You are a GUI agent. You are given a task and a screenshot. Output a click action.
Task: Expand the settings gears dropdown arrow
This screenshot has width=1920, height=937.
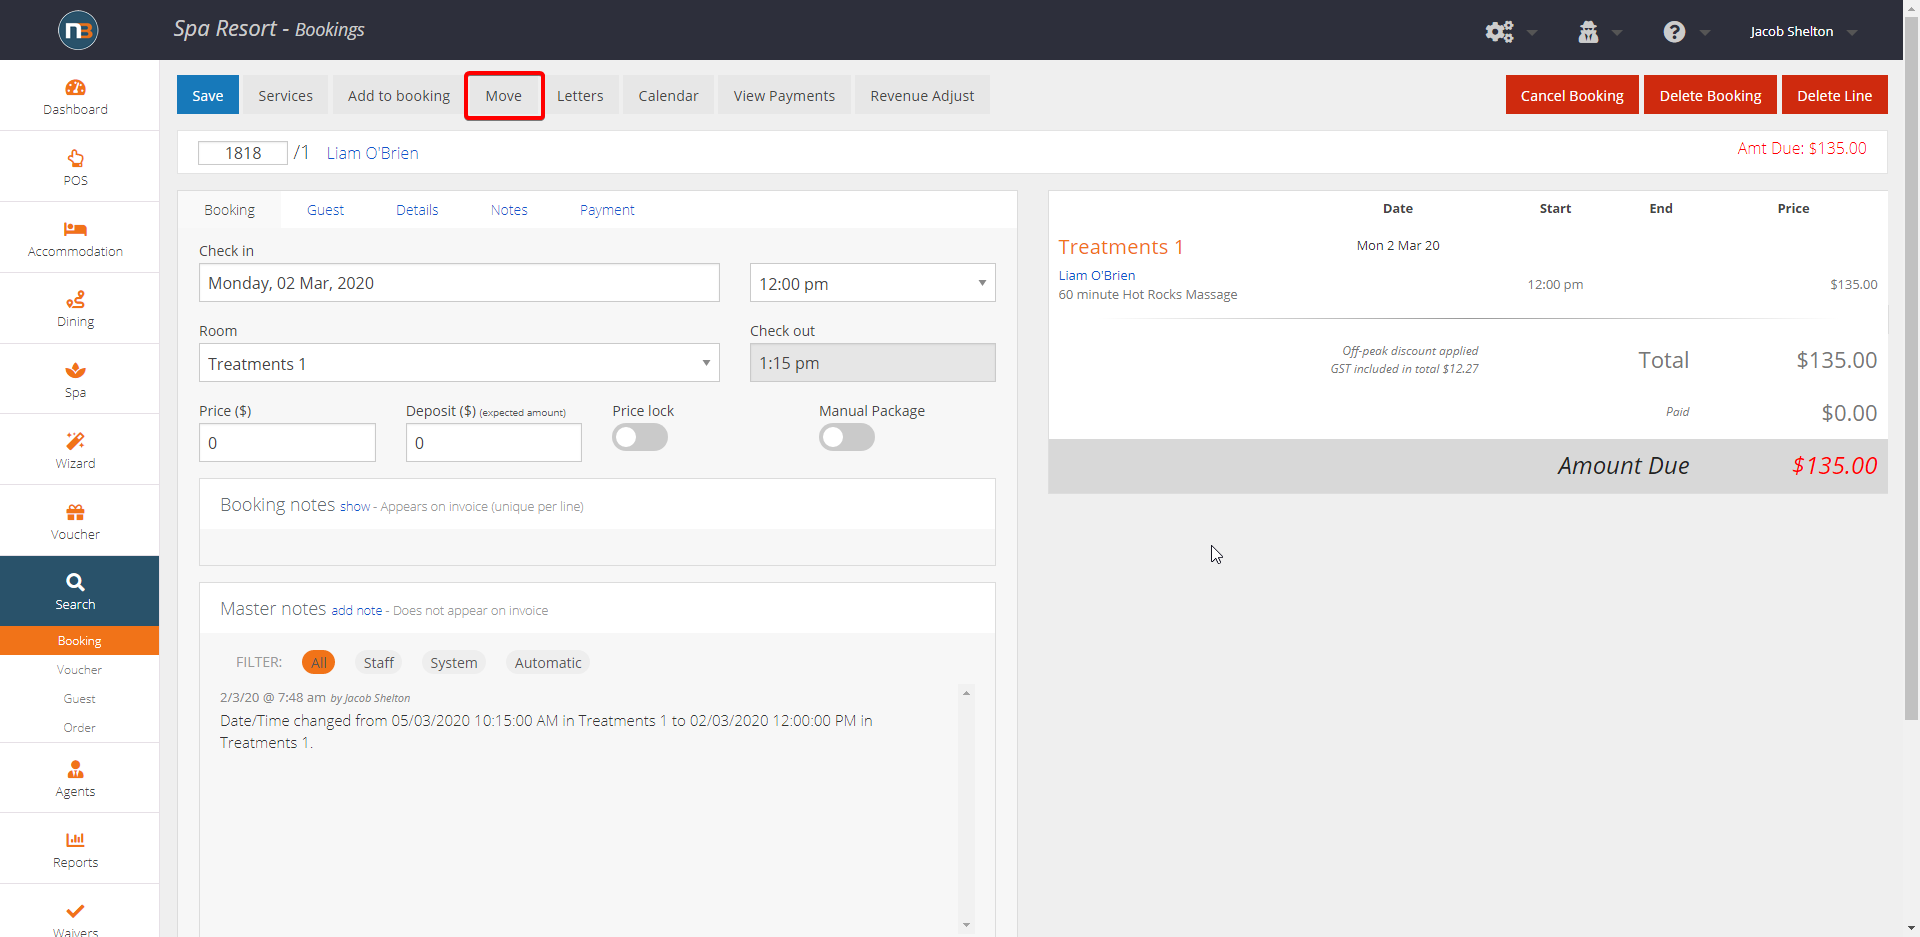pyautogui.click(x=1532, y=33)
